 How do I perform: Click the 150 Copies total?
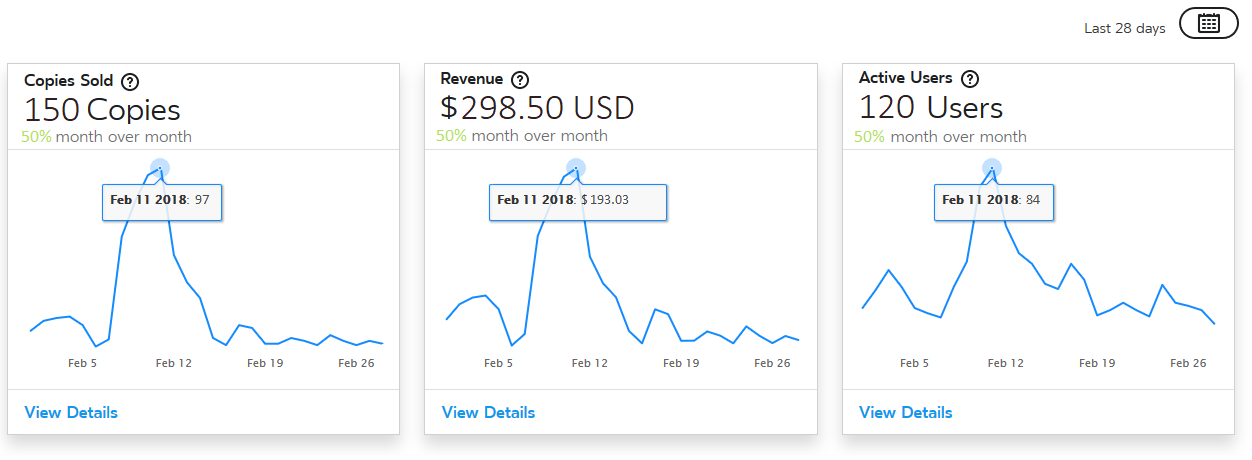(x=102, y=109)
